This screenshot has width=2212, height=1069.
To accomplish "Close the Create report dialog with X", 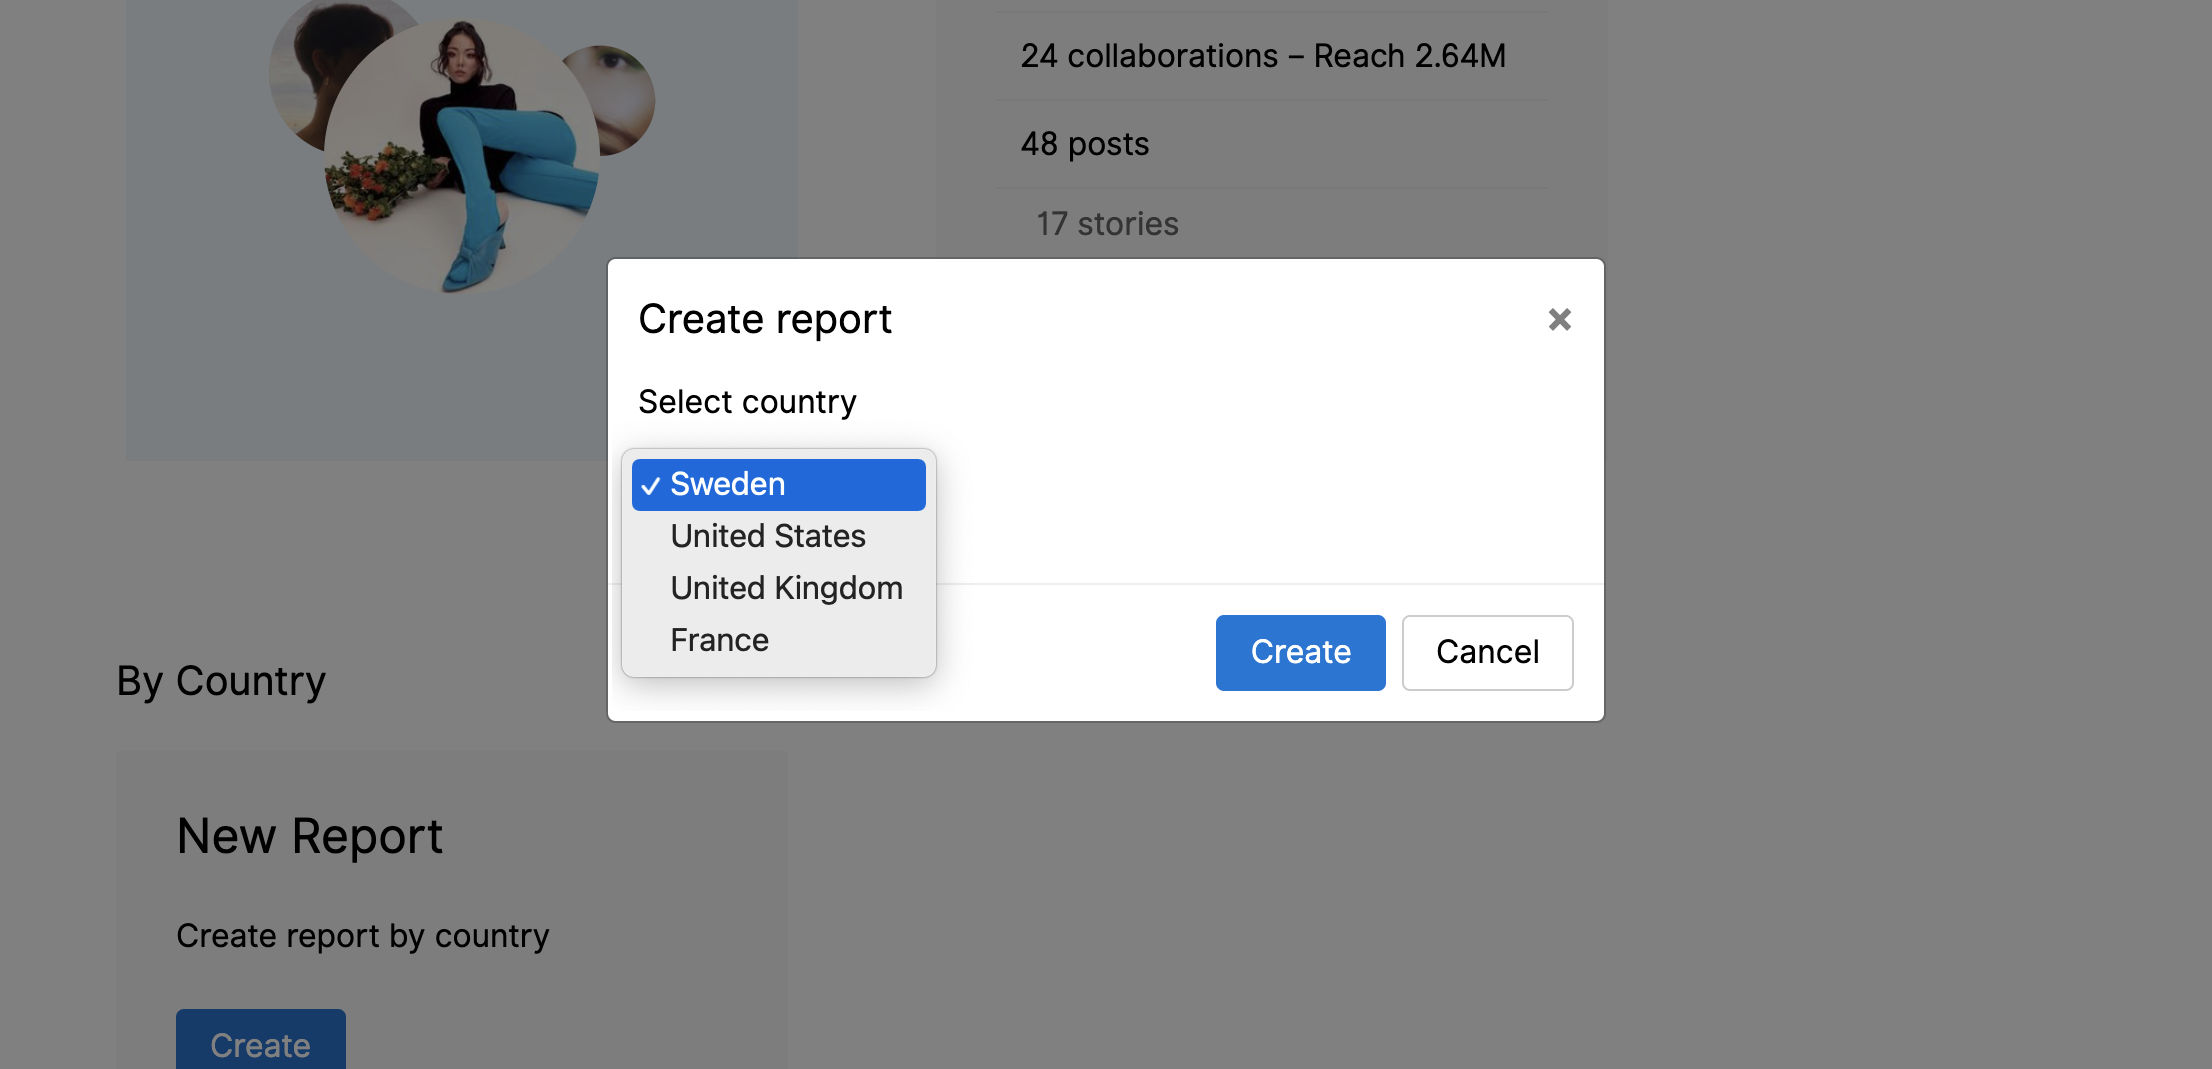I will (x=1559, y=320).
